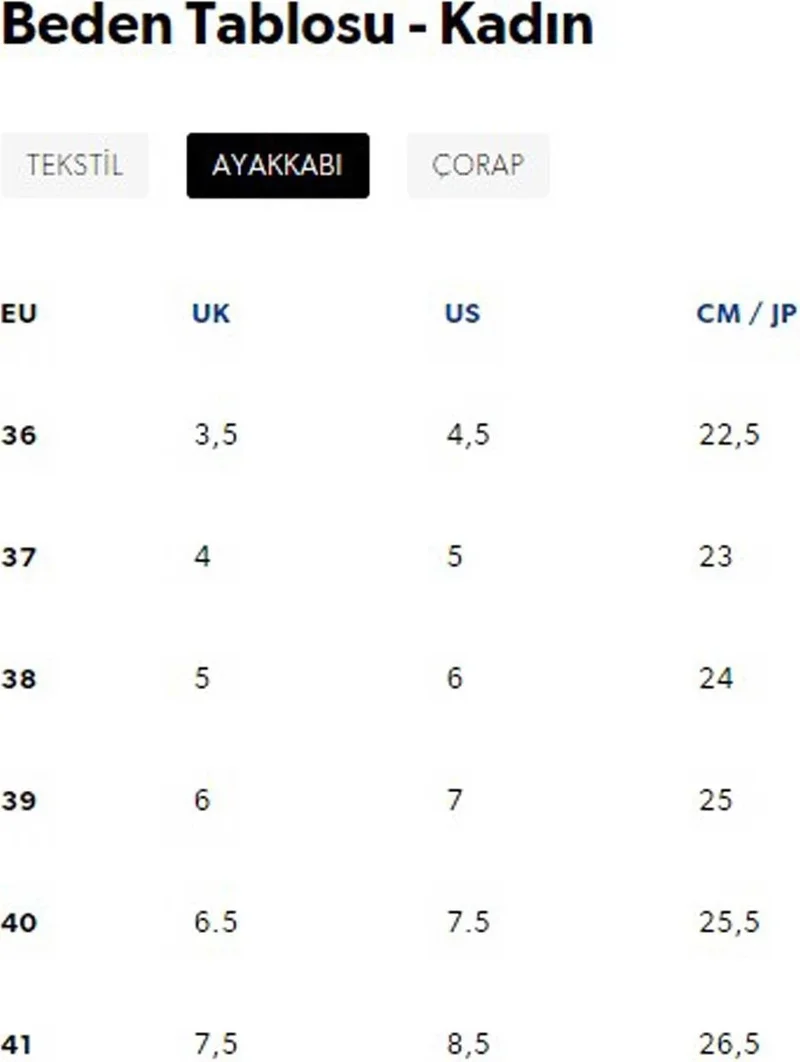Screen dimensions: 800x1062
Task: Select the AYAKKABI tab
Action: [x=277, y=165]
